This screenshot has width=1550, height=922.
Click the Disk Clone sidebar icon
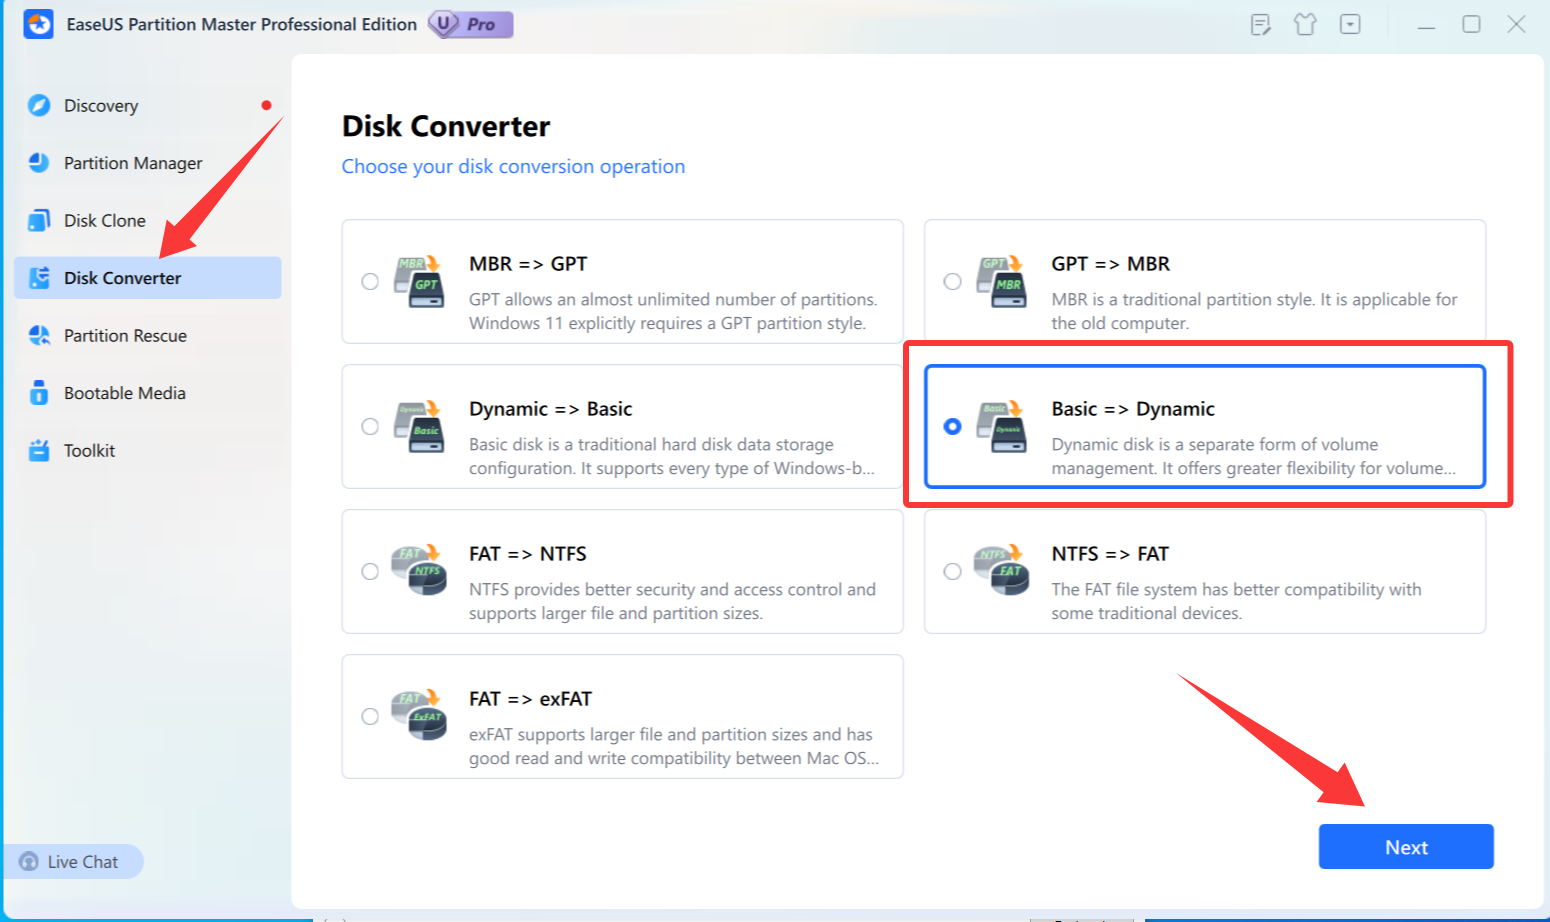pos(39,220)
